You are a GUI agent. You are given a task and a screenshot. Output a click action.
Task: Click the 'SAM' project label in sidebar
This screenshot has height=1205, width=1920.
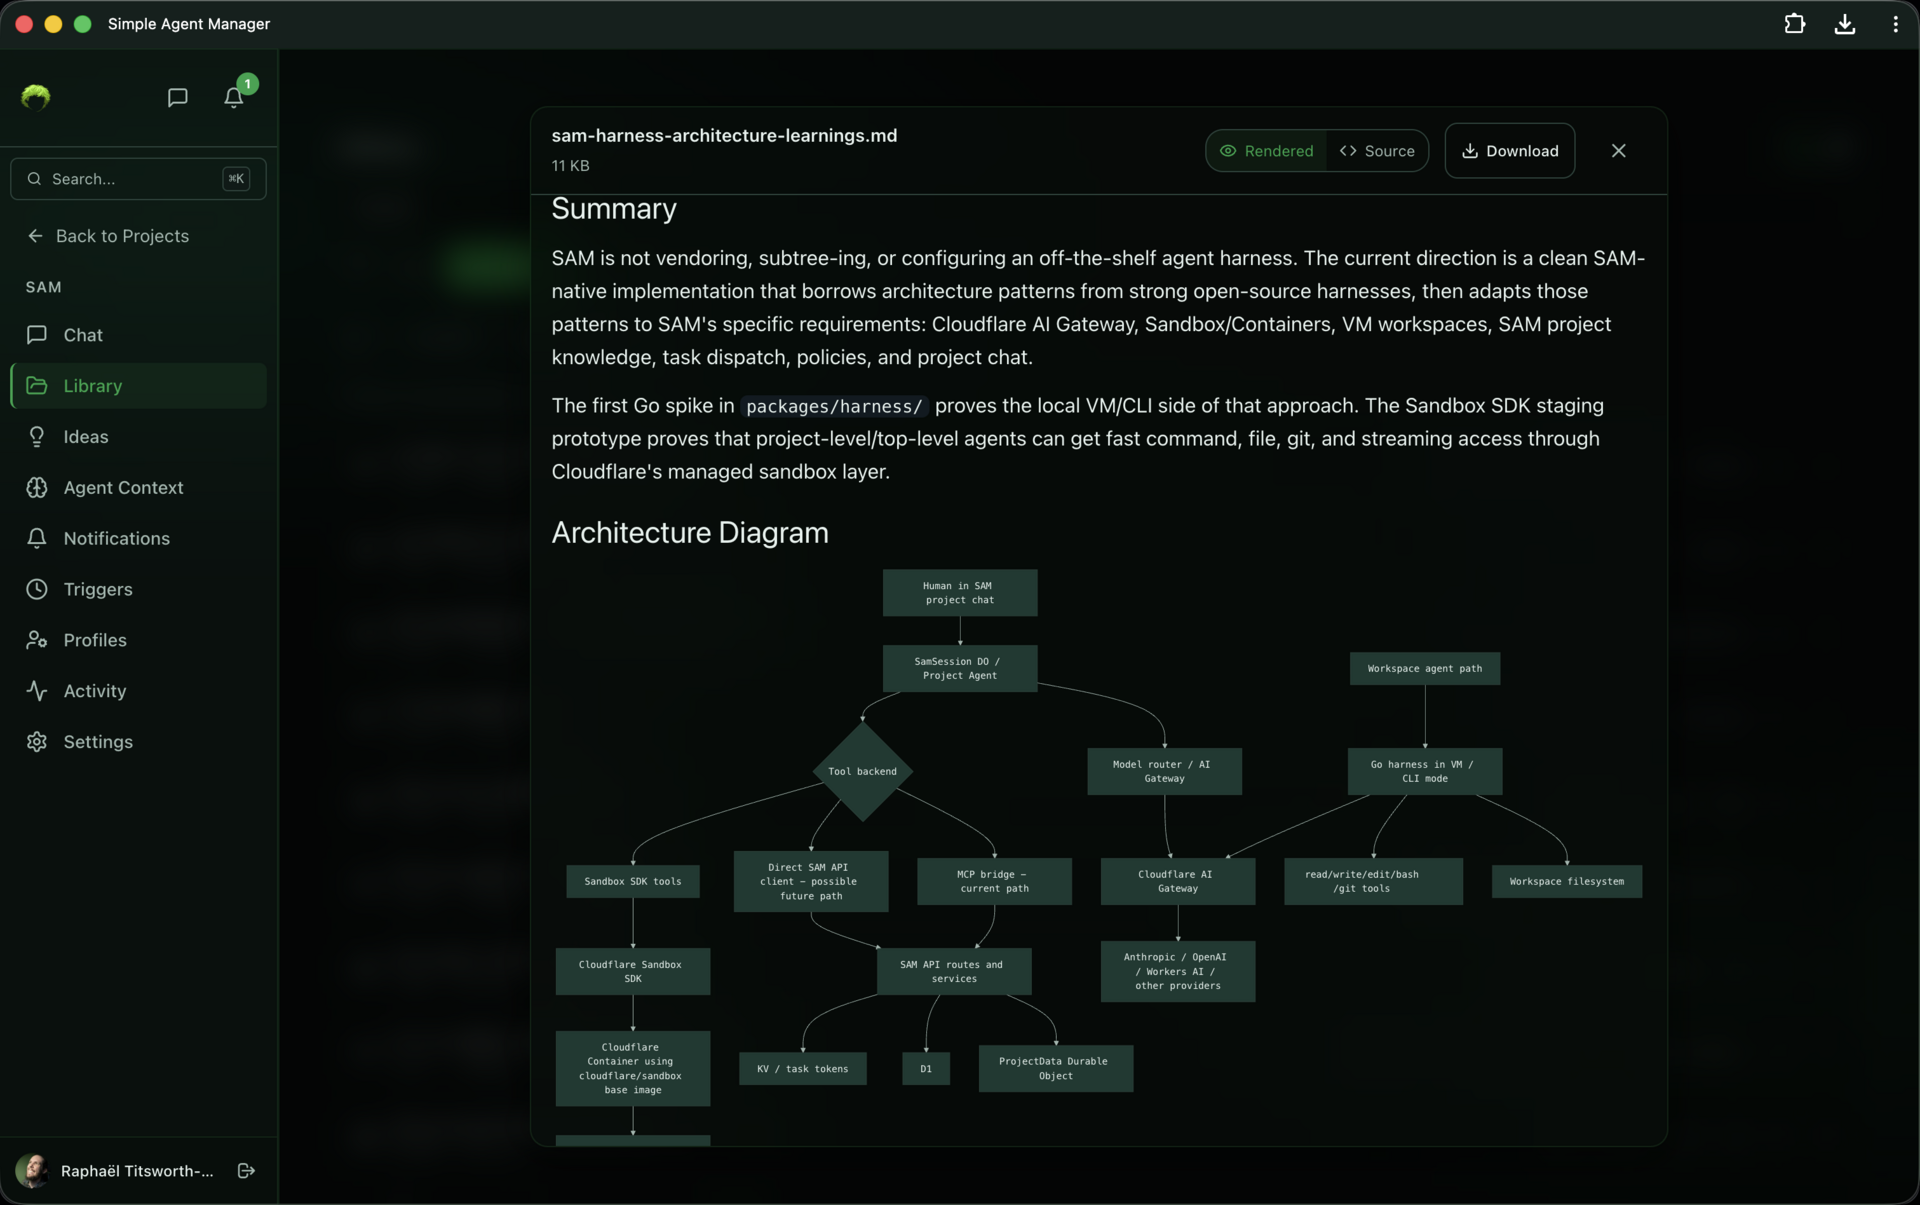point(43,287)
